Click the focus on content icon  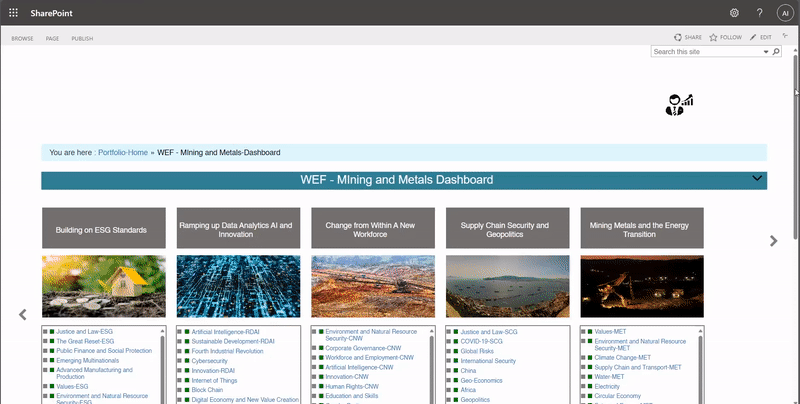(x=785, y=36)
